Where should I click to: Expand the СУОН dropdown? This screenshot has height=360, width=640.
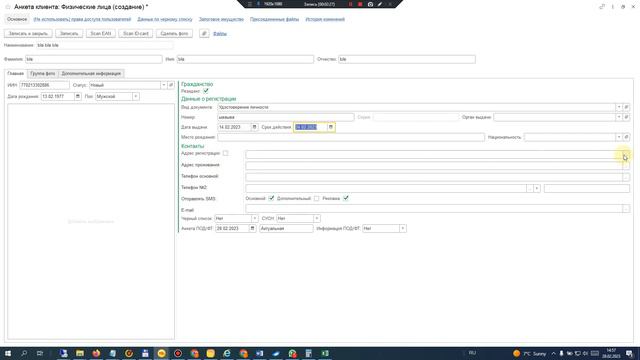pyautogui.click(x=316, y=218)
